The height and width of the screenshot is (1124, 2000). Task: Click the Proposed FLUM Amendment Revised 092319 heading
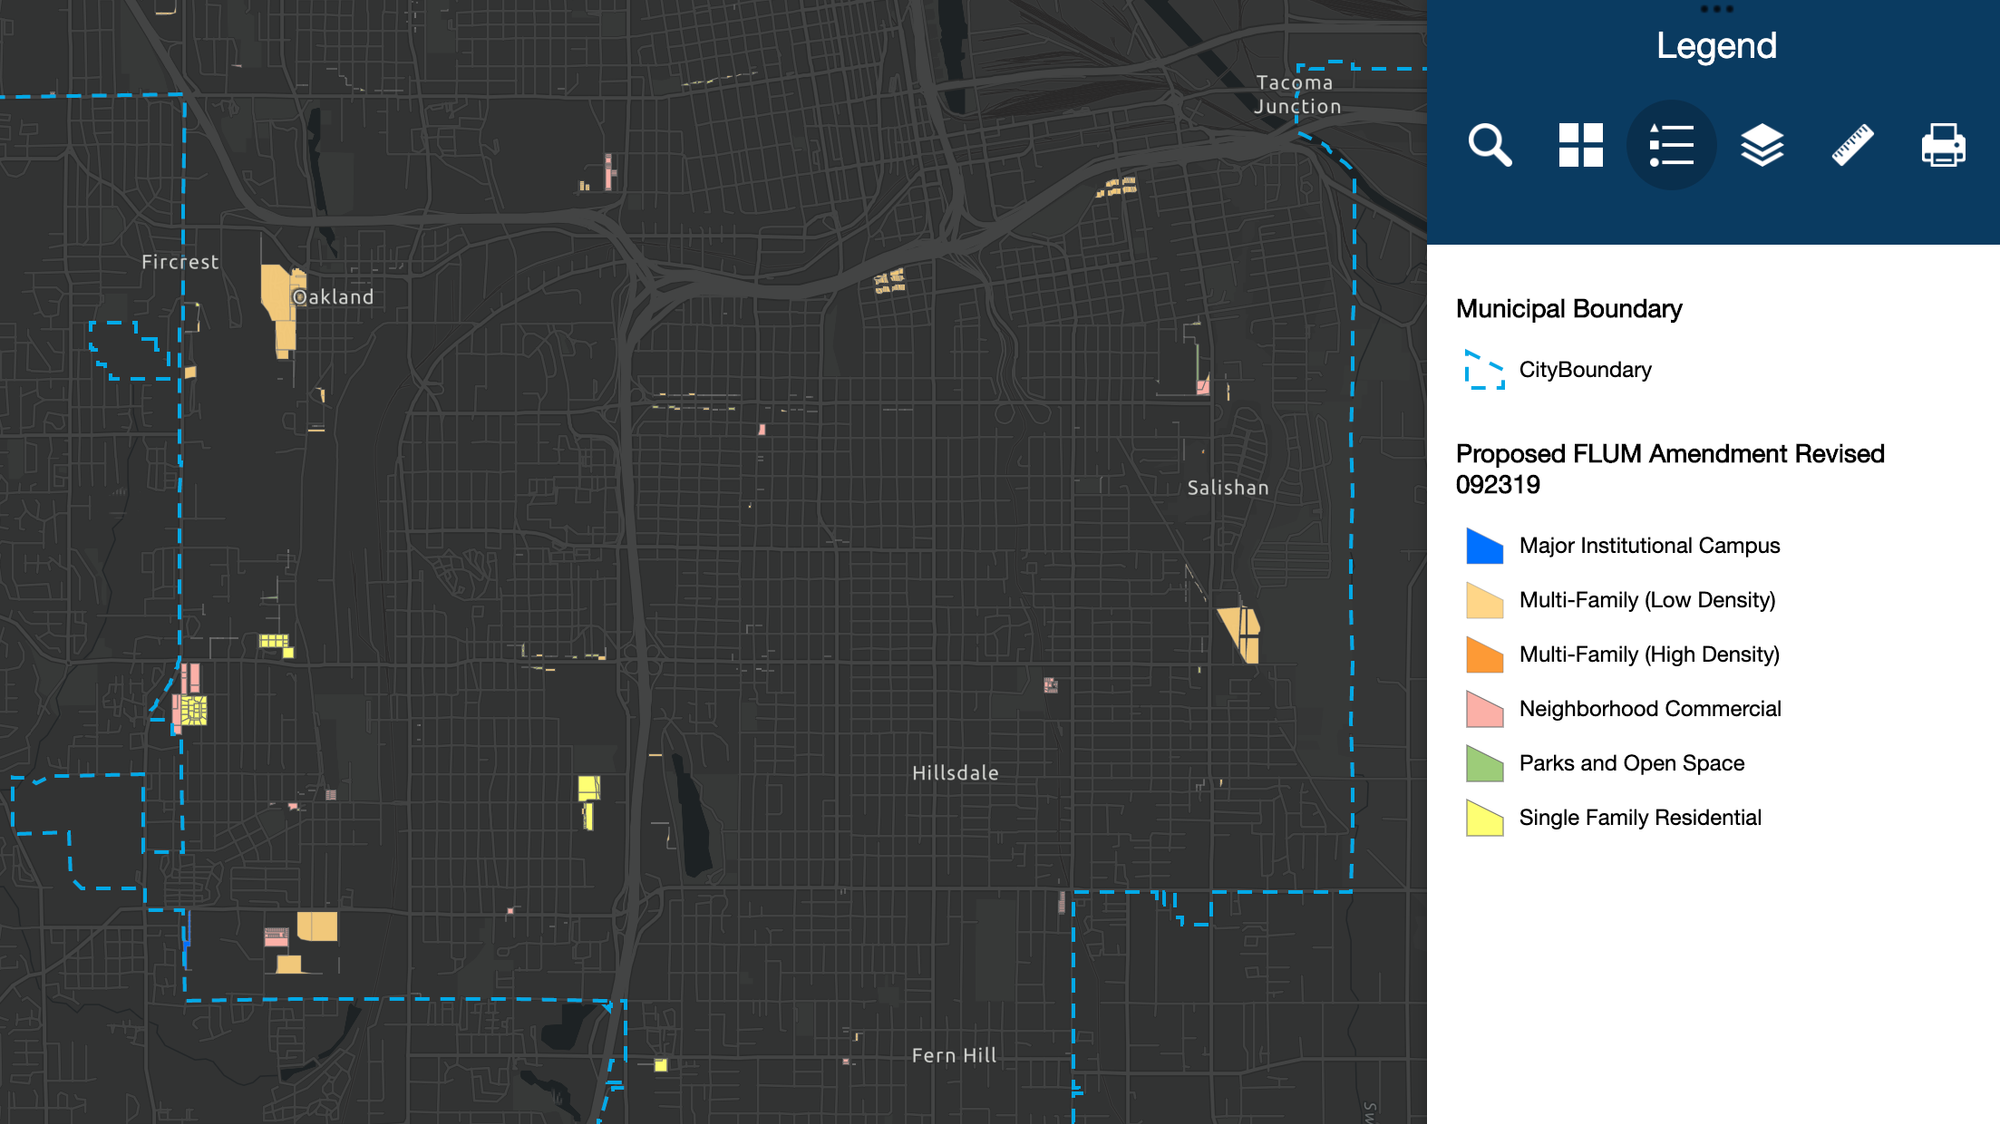point(1670,469)
